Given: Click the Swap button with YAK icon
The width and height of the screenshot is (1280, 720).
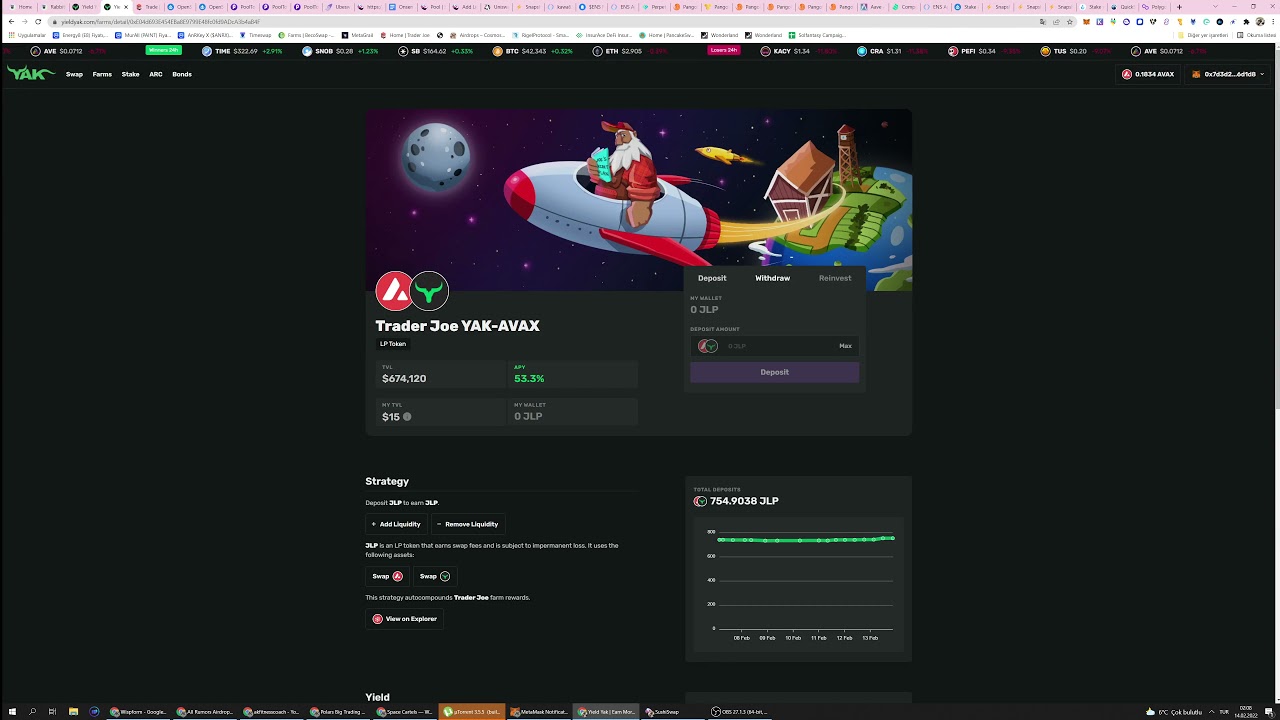Looking at the screenshot, I should 434,576.
